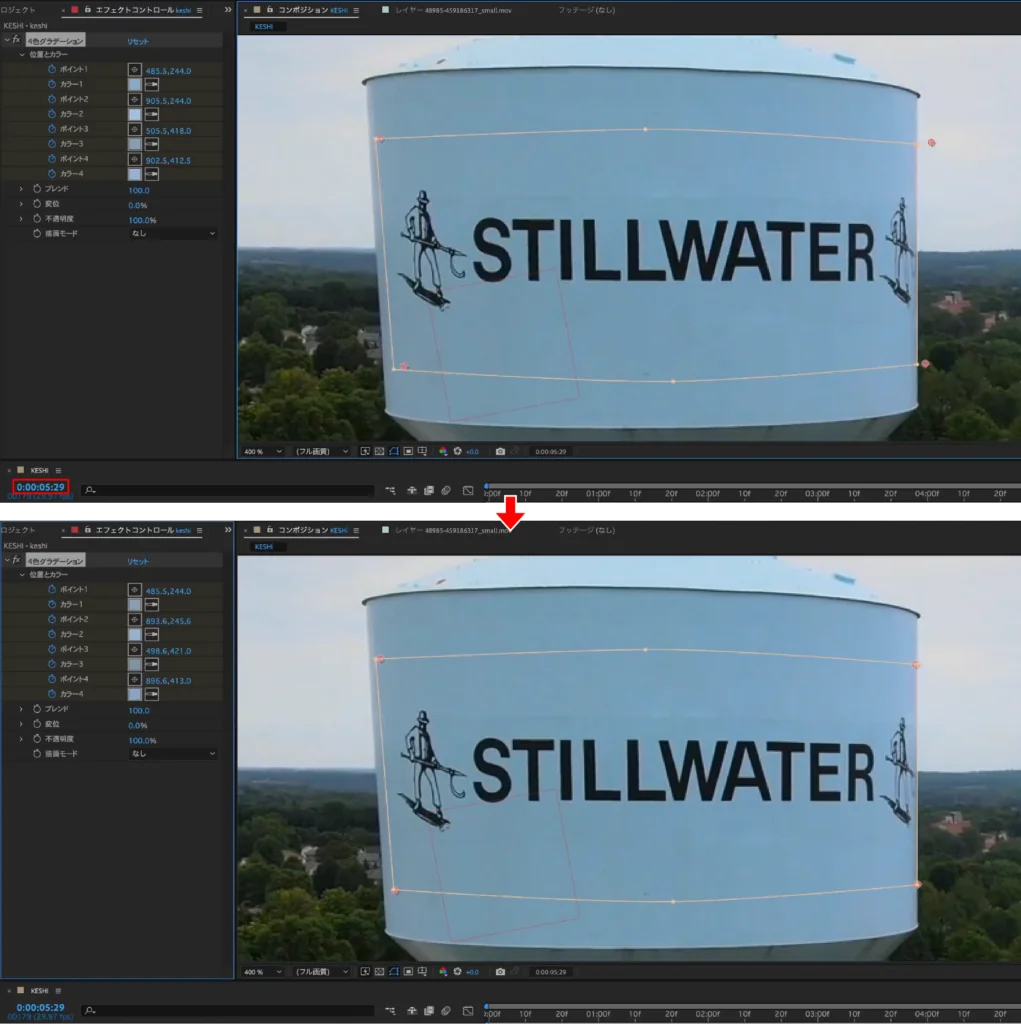Screen dimensions: 1021x1024
Task: Toggle fast preview icon in the upper viewer
Action: (x=365, y=451)
